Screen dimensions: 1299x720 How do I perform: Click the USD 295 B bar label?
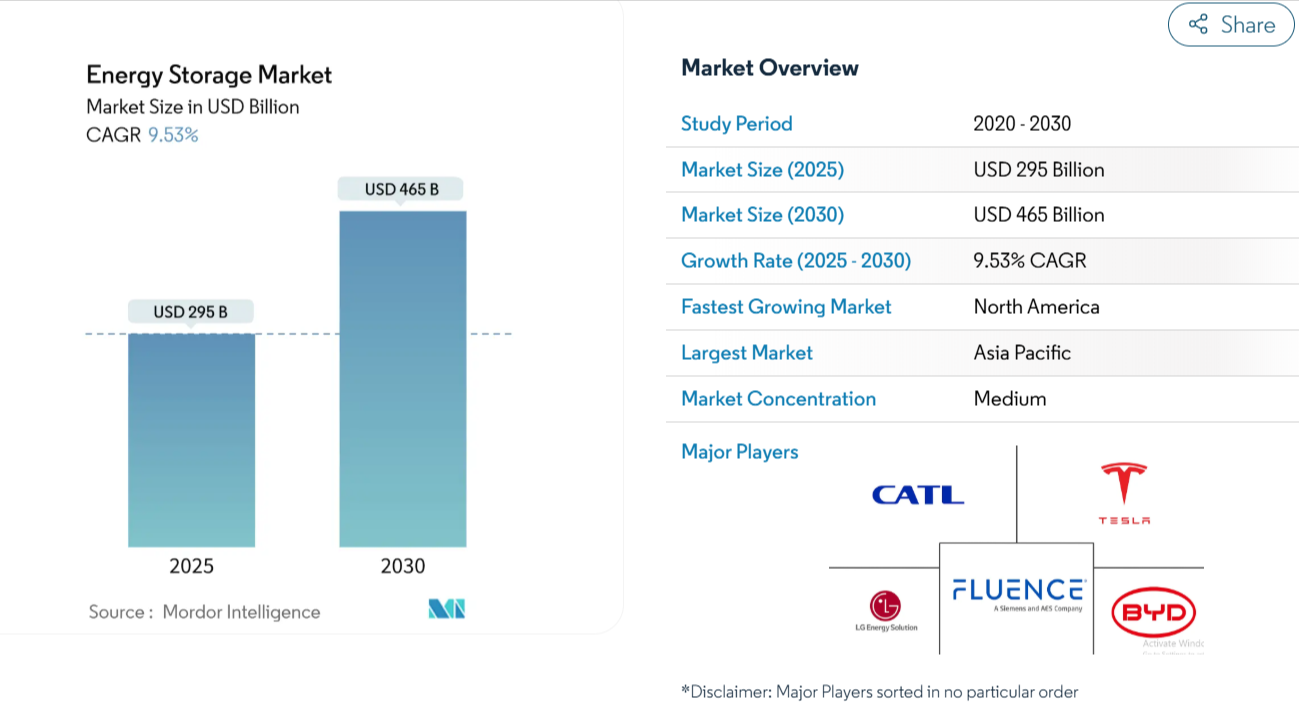(190, 312)
